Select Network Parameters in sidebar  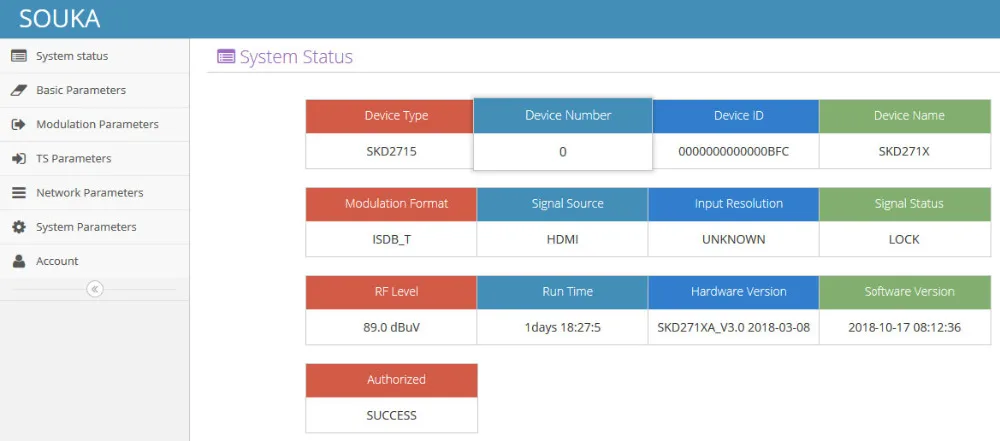[x=94, y=193]
